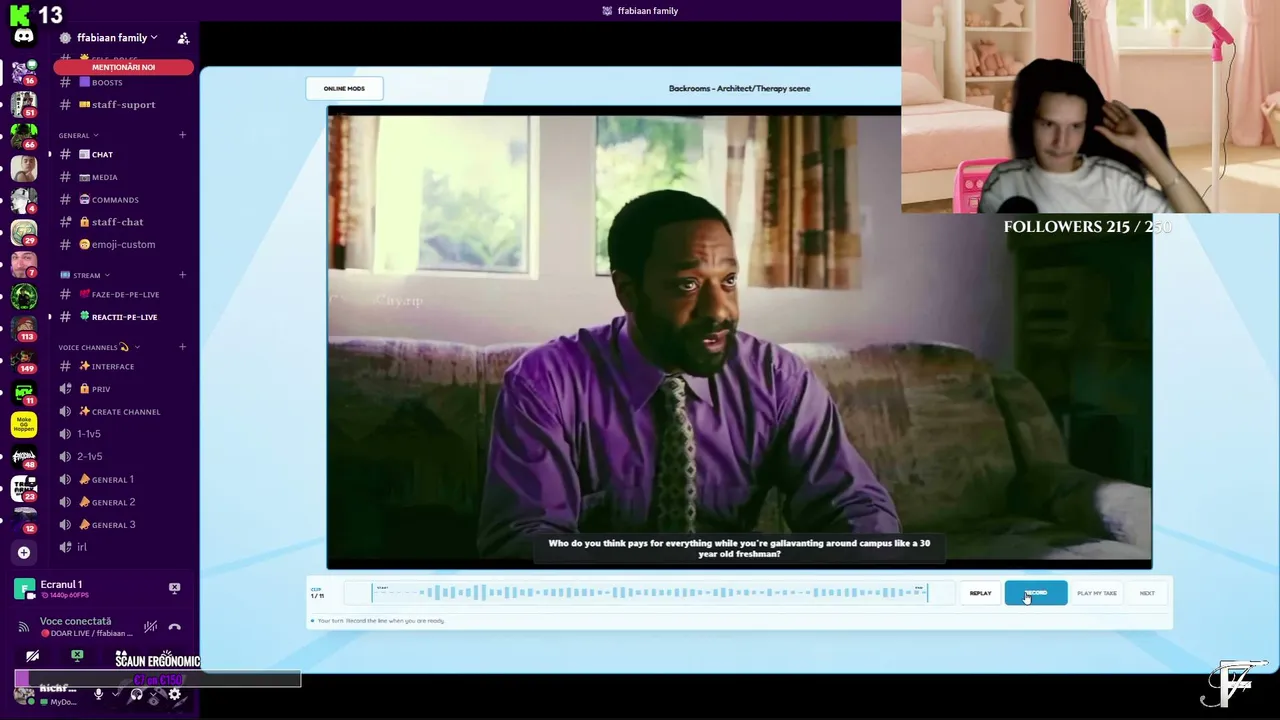Open the BOOSTS channel

click(123, 82)
